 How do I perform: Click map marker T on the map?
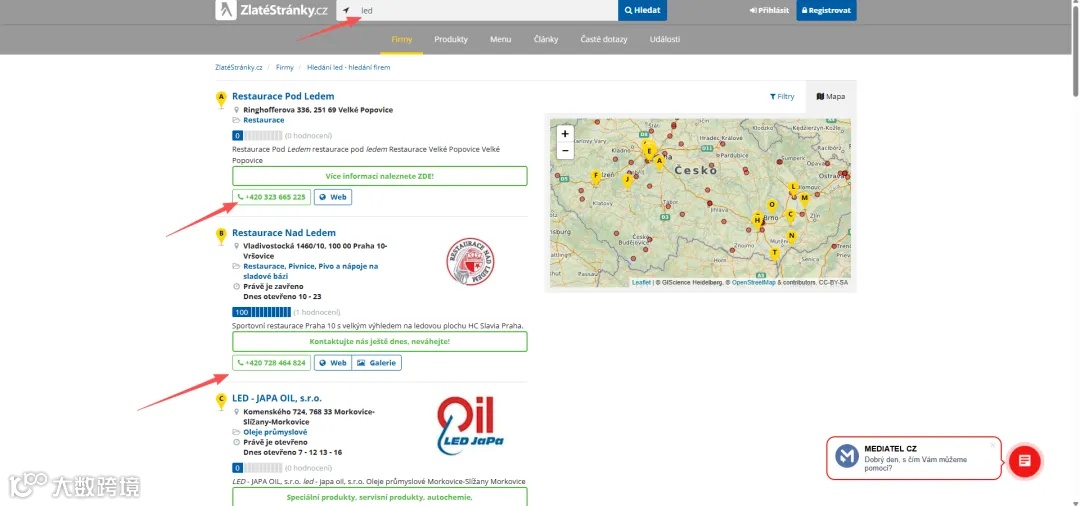point(775,255)
